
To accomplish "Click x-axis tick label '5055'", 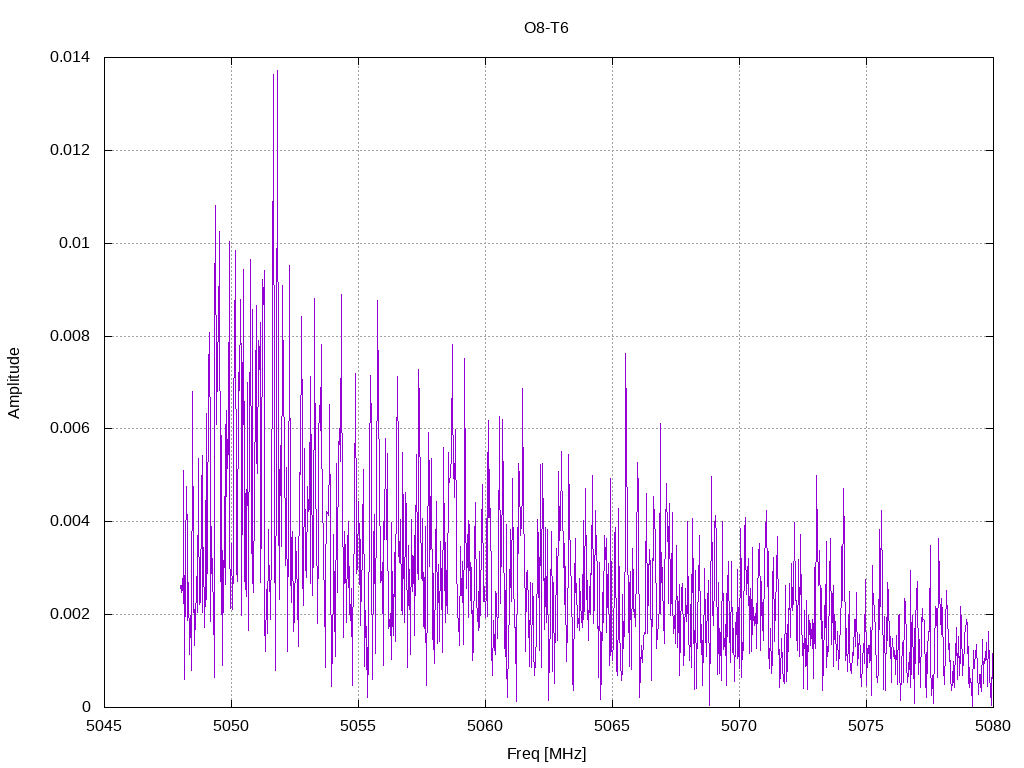I will point(358,726).
